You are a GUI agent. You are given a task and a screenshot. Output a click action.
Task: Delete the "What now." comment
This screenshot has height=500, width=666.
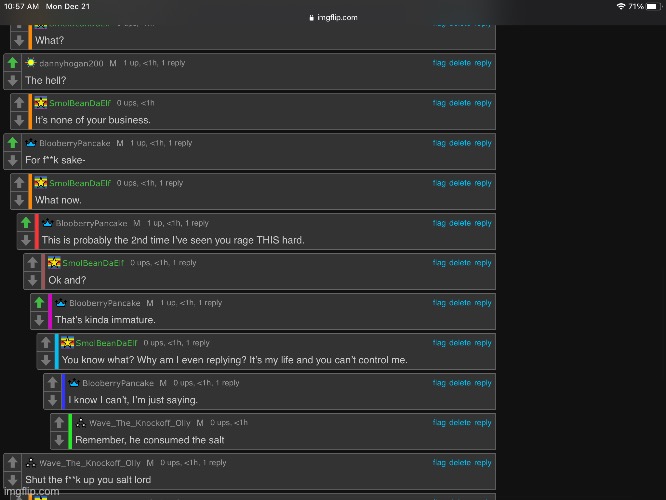coord(459,183)
